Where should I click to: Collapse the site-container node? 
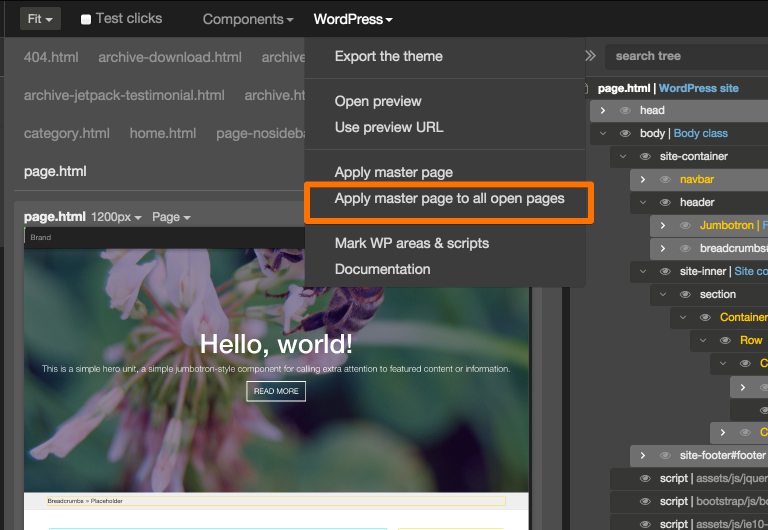point(623,156)
